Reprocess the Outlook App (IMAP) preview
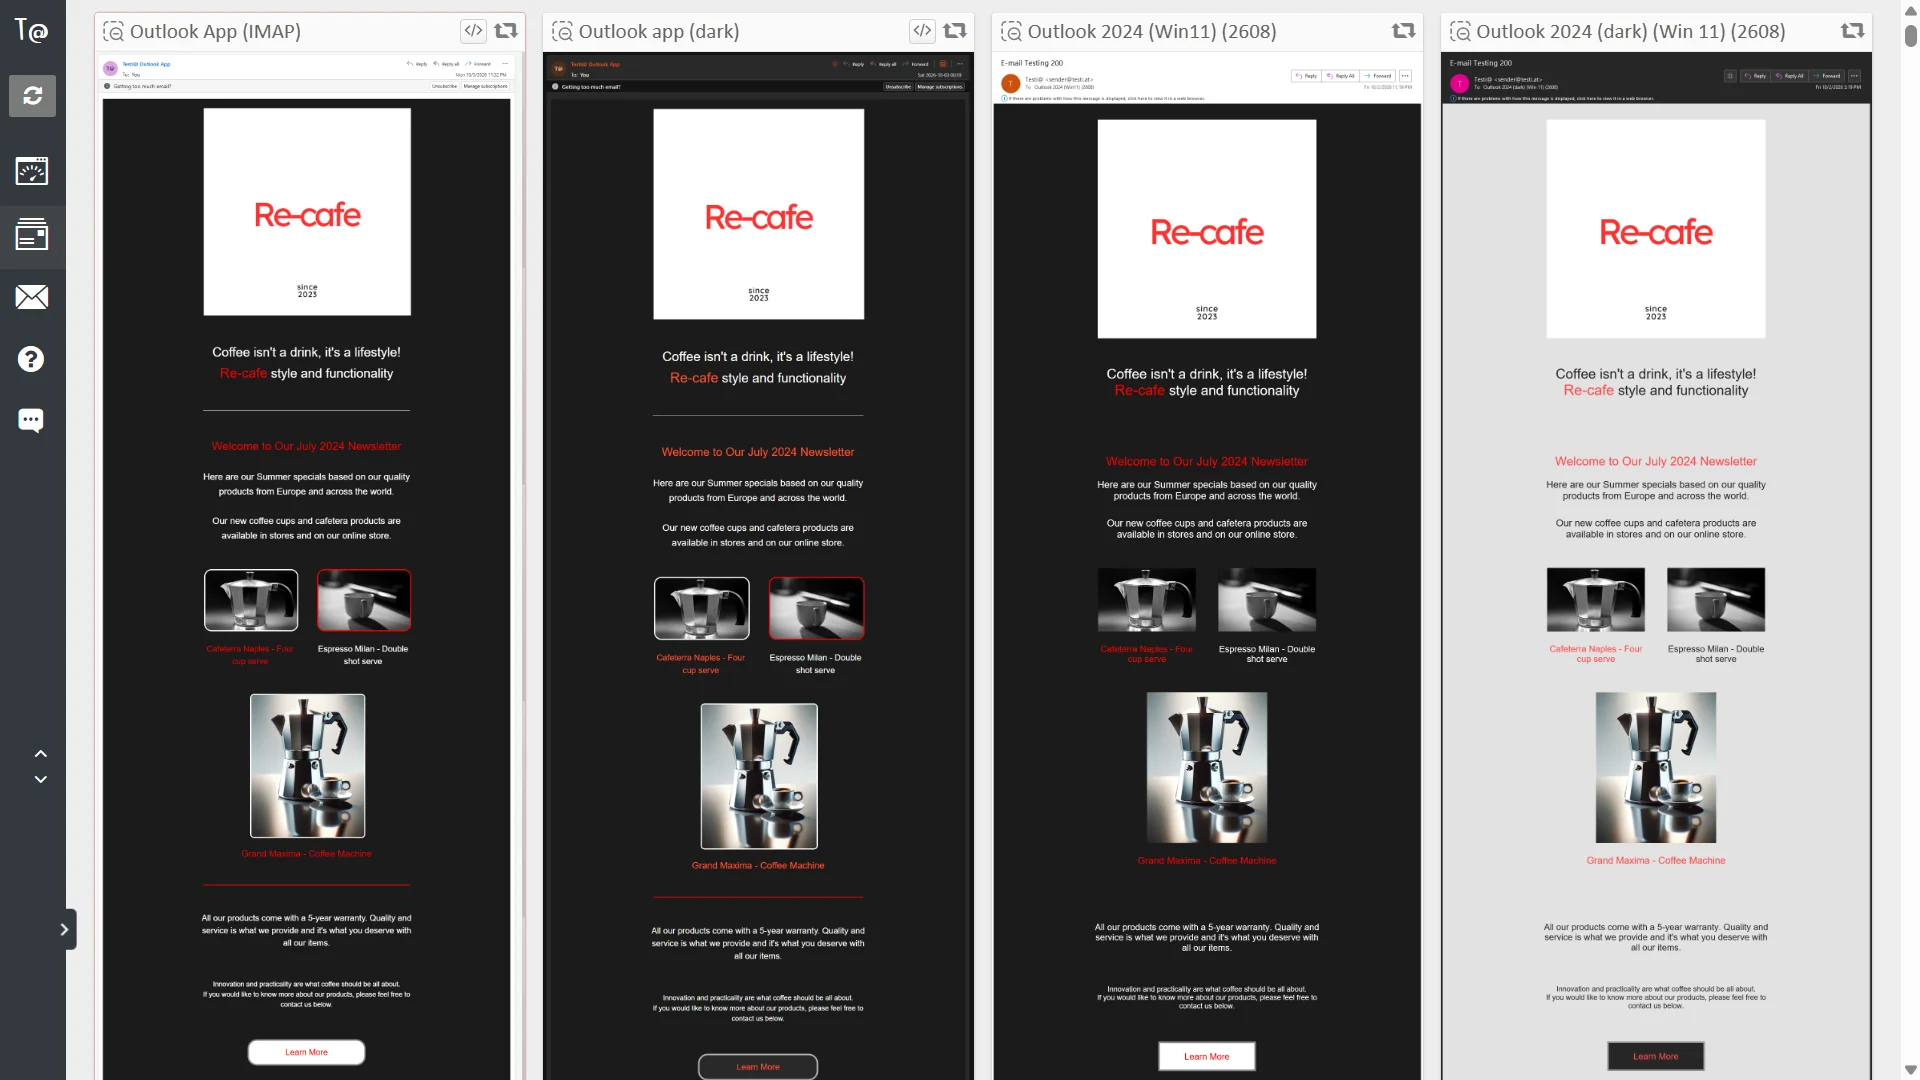Image resolution: width=1920 pixels, height=1080 pixels. (x=506, y=31)
